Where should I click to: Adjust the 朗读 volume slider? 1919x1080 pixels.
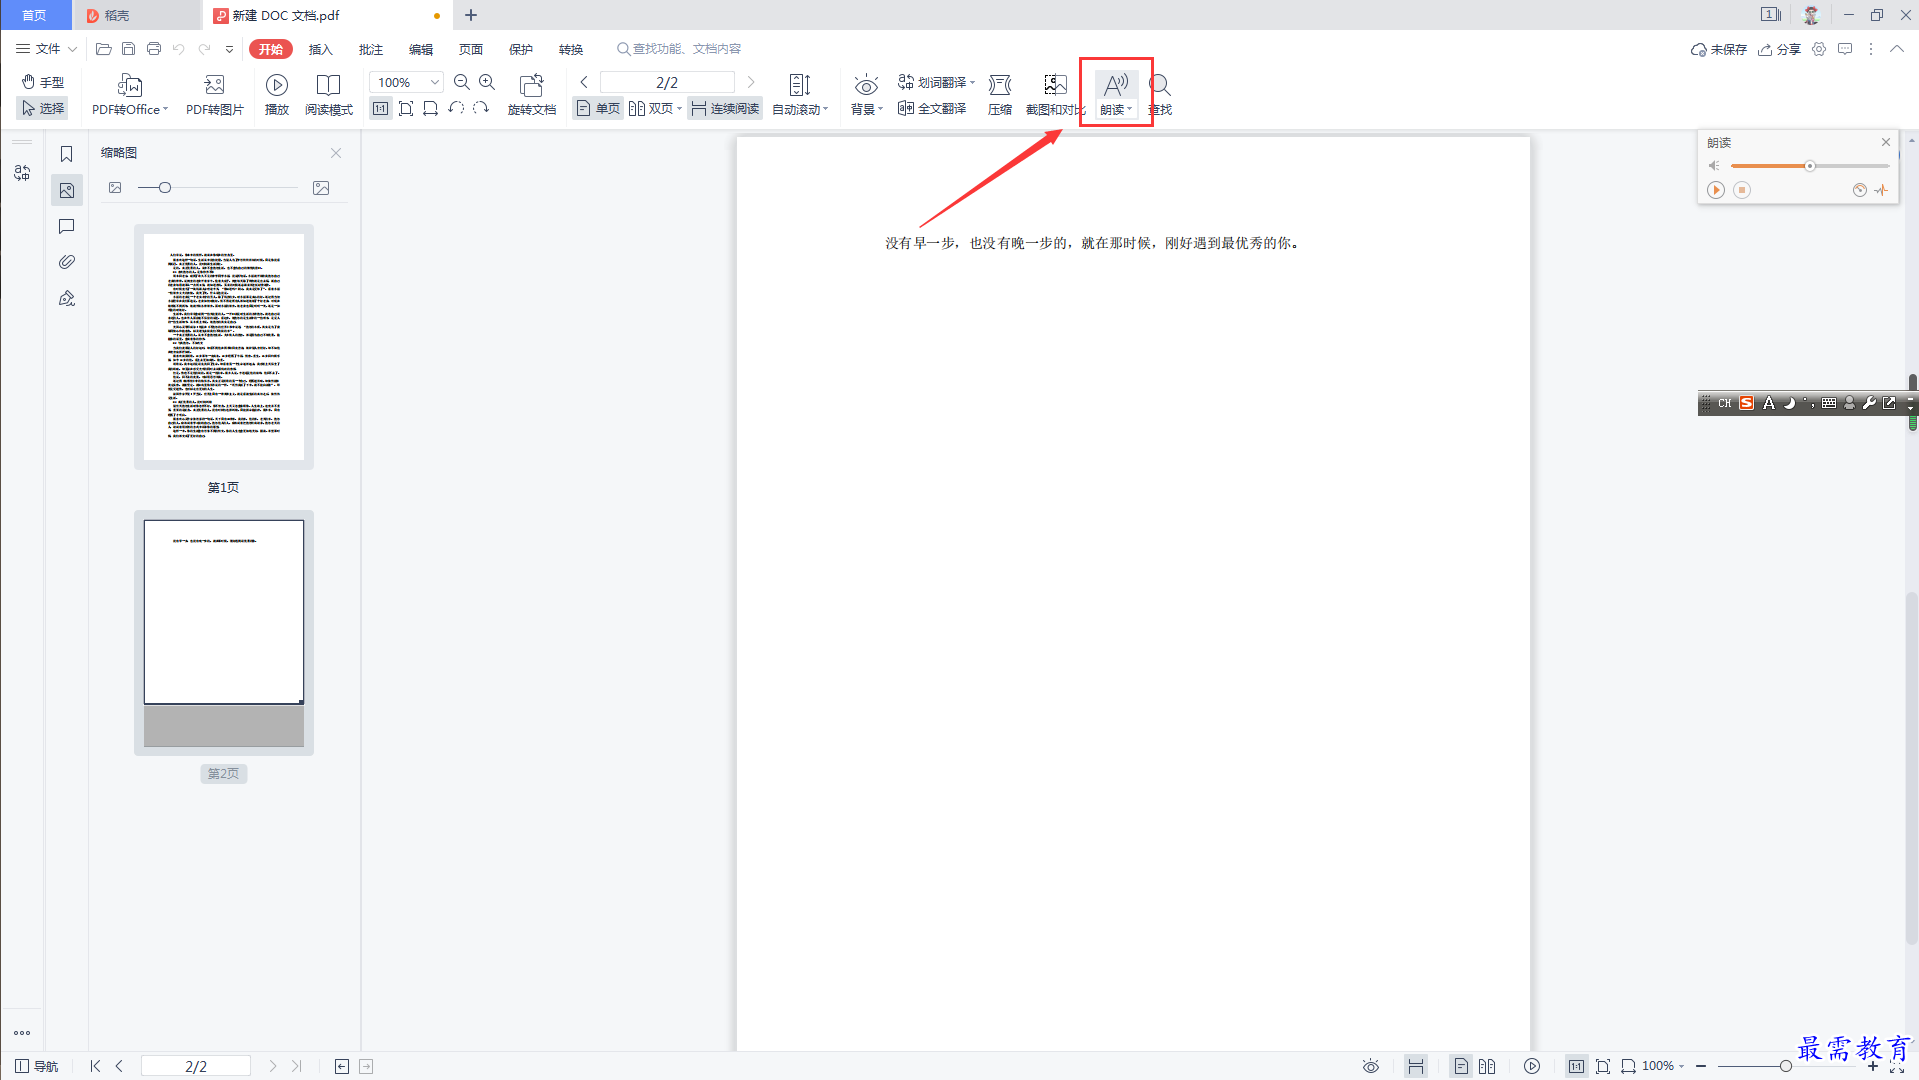tap(1809, 166)
